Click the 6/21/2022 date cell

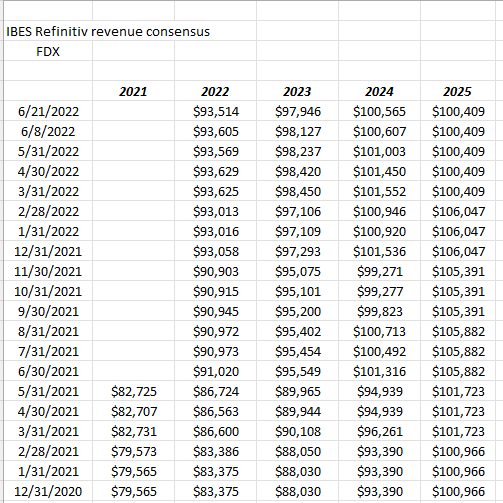click(48, 111)
